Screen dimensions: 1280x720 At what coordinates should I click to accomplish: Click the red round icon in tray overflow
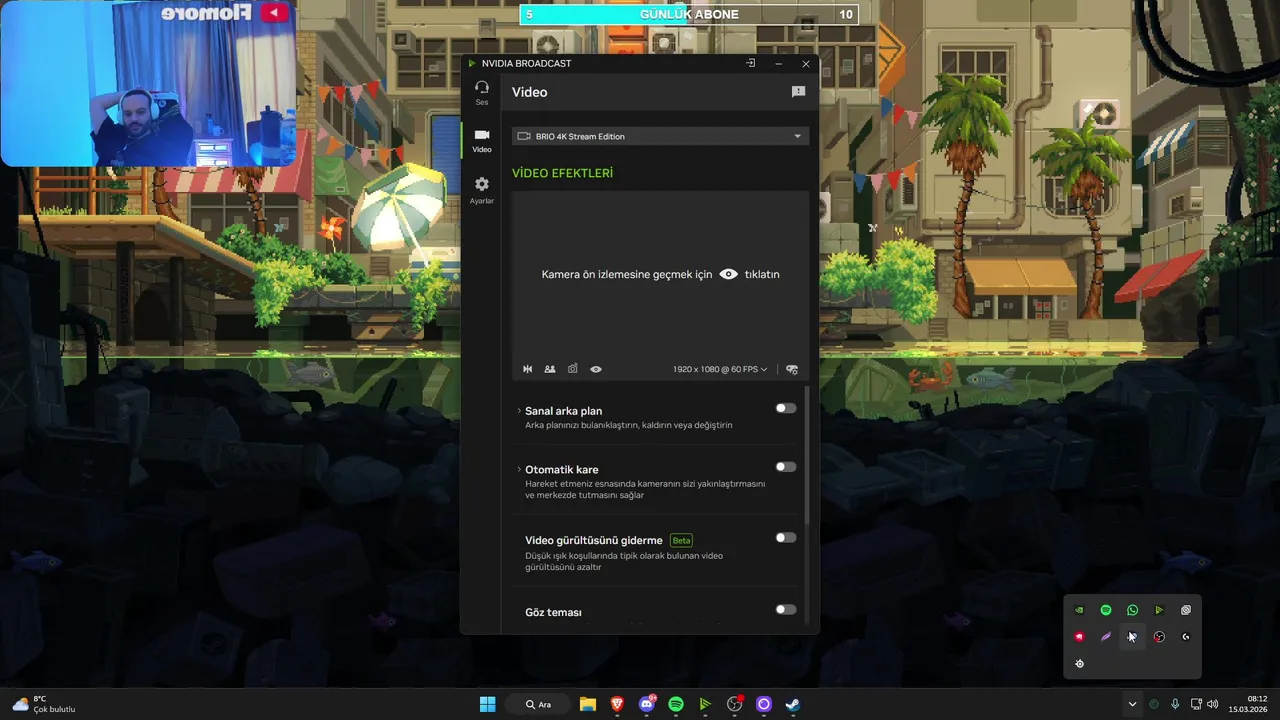[1079, 637]
